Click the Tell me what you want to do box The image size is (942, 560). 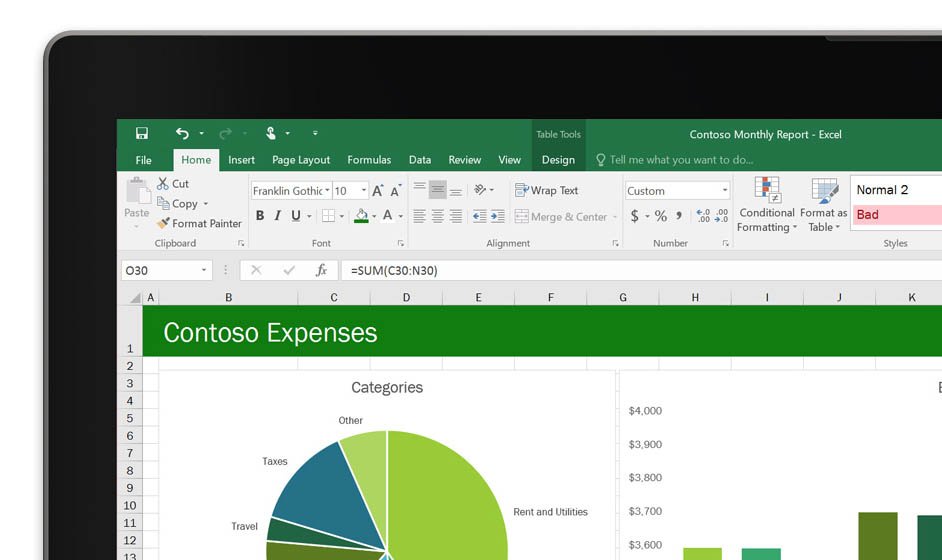[x=675, y=160]
